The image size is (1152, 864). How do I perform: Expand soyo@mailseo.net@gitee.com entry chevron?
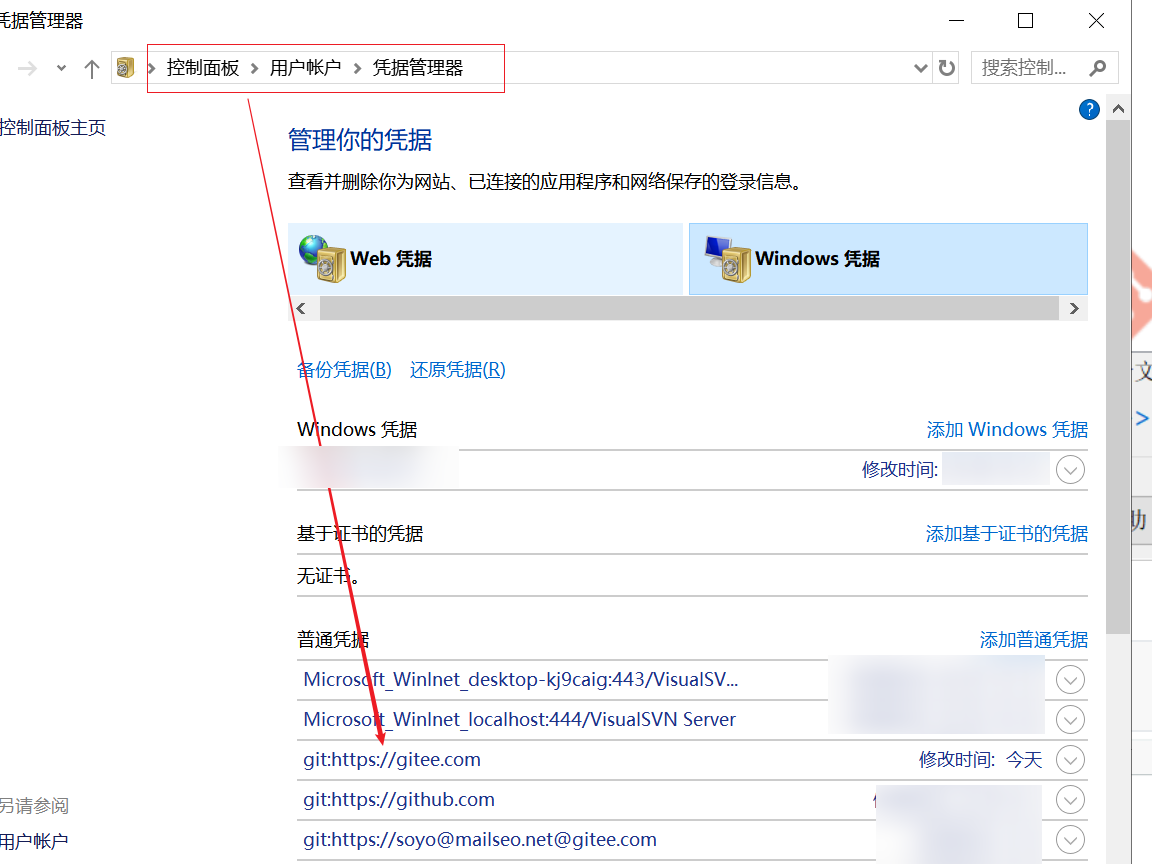click(1070, 840)
